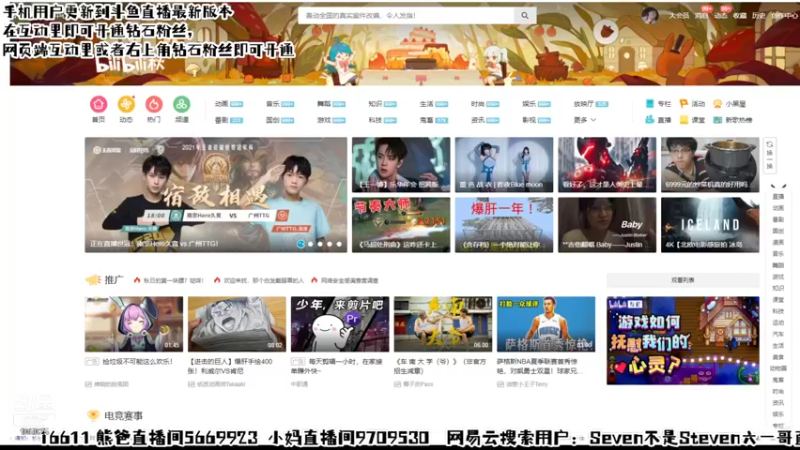Open the 生活 category

(426, 104)
